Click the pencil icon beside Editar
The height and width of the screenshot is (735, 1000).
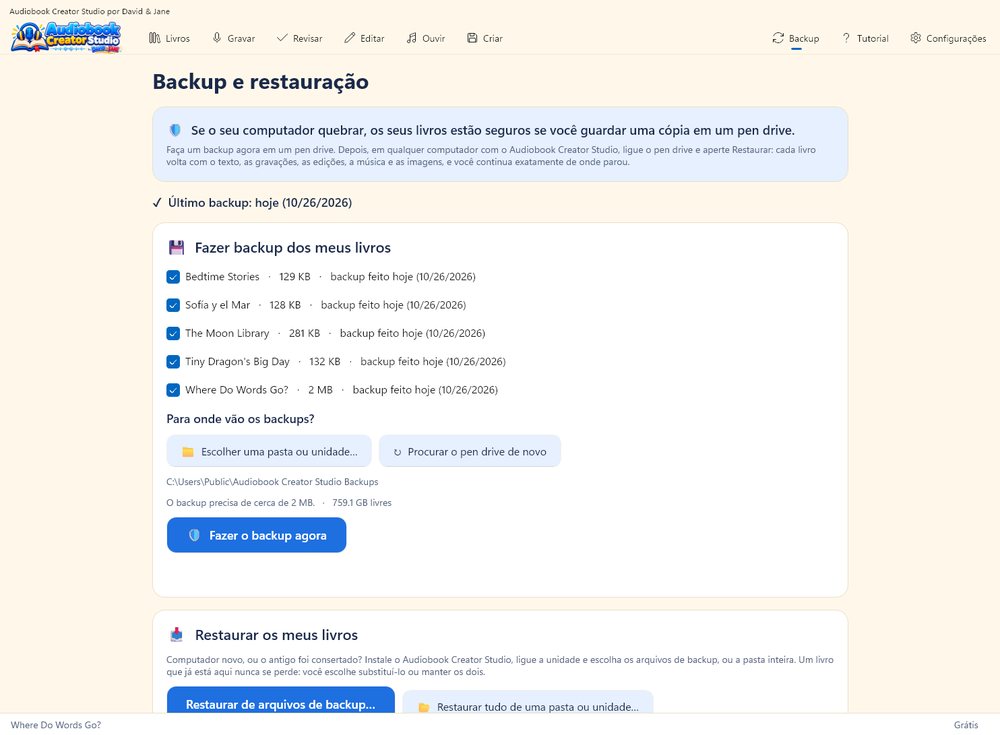click(x=349, y=38)
